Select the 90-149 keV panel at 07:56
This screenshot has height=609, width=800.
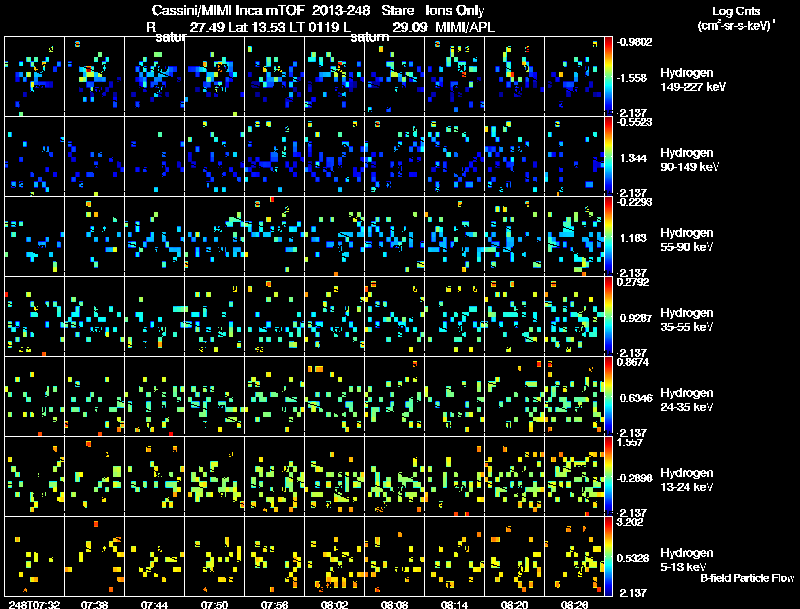[274, 156]
